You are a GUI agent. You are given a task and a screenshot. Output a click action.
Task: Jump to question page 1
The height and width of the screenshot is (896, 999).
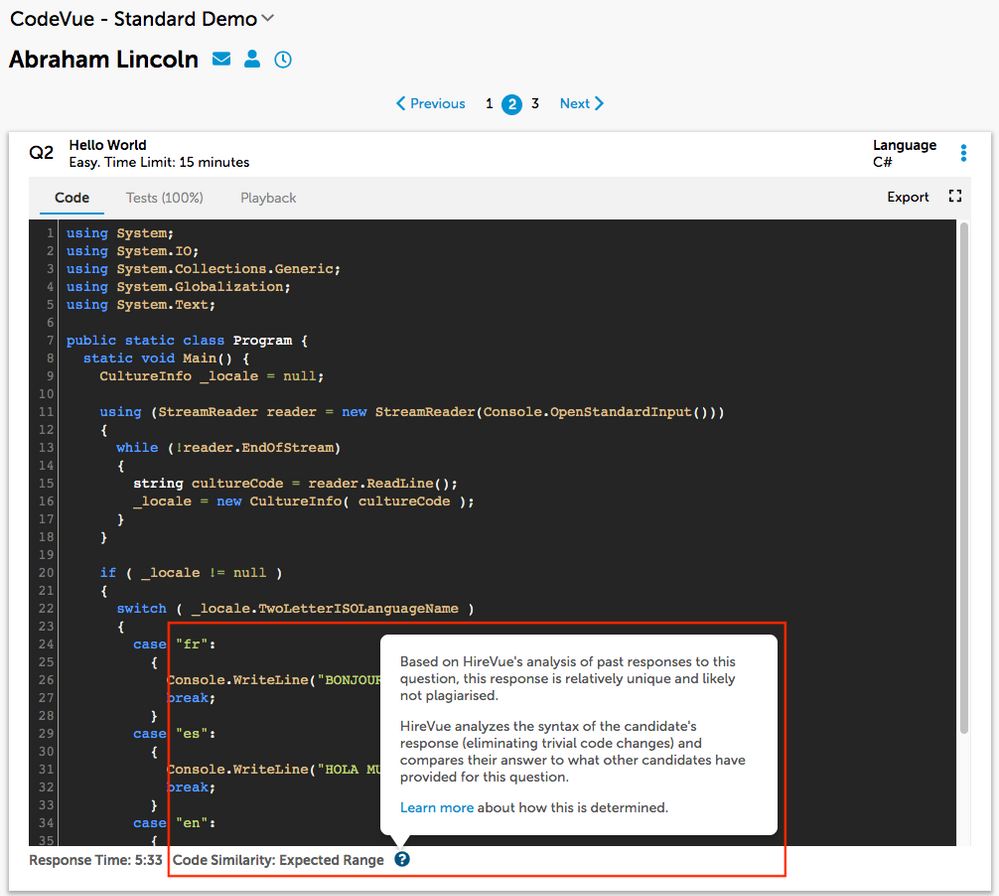coord(489,104)
